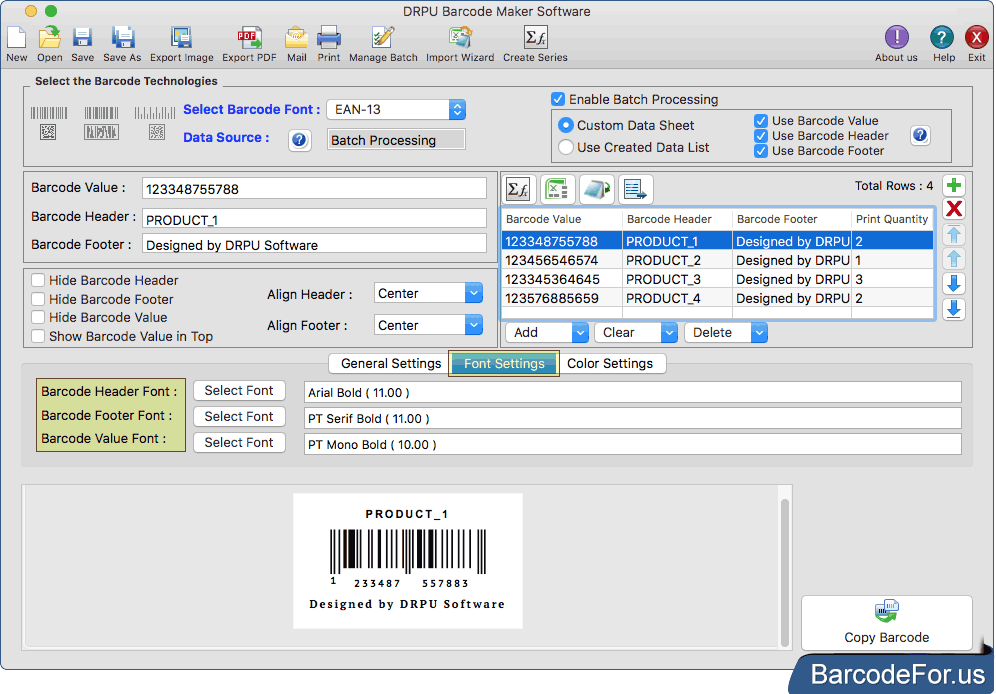Screen dimensions: 996x694
Task: Expand the Add dropdown
Action: [546, 333]
